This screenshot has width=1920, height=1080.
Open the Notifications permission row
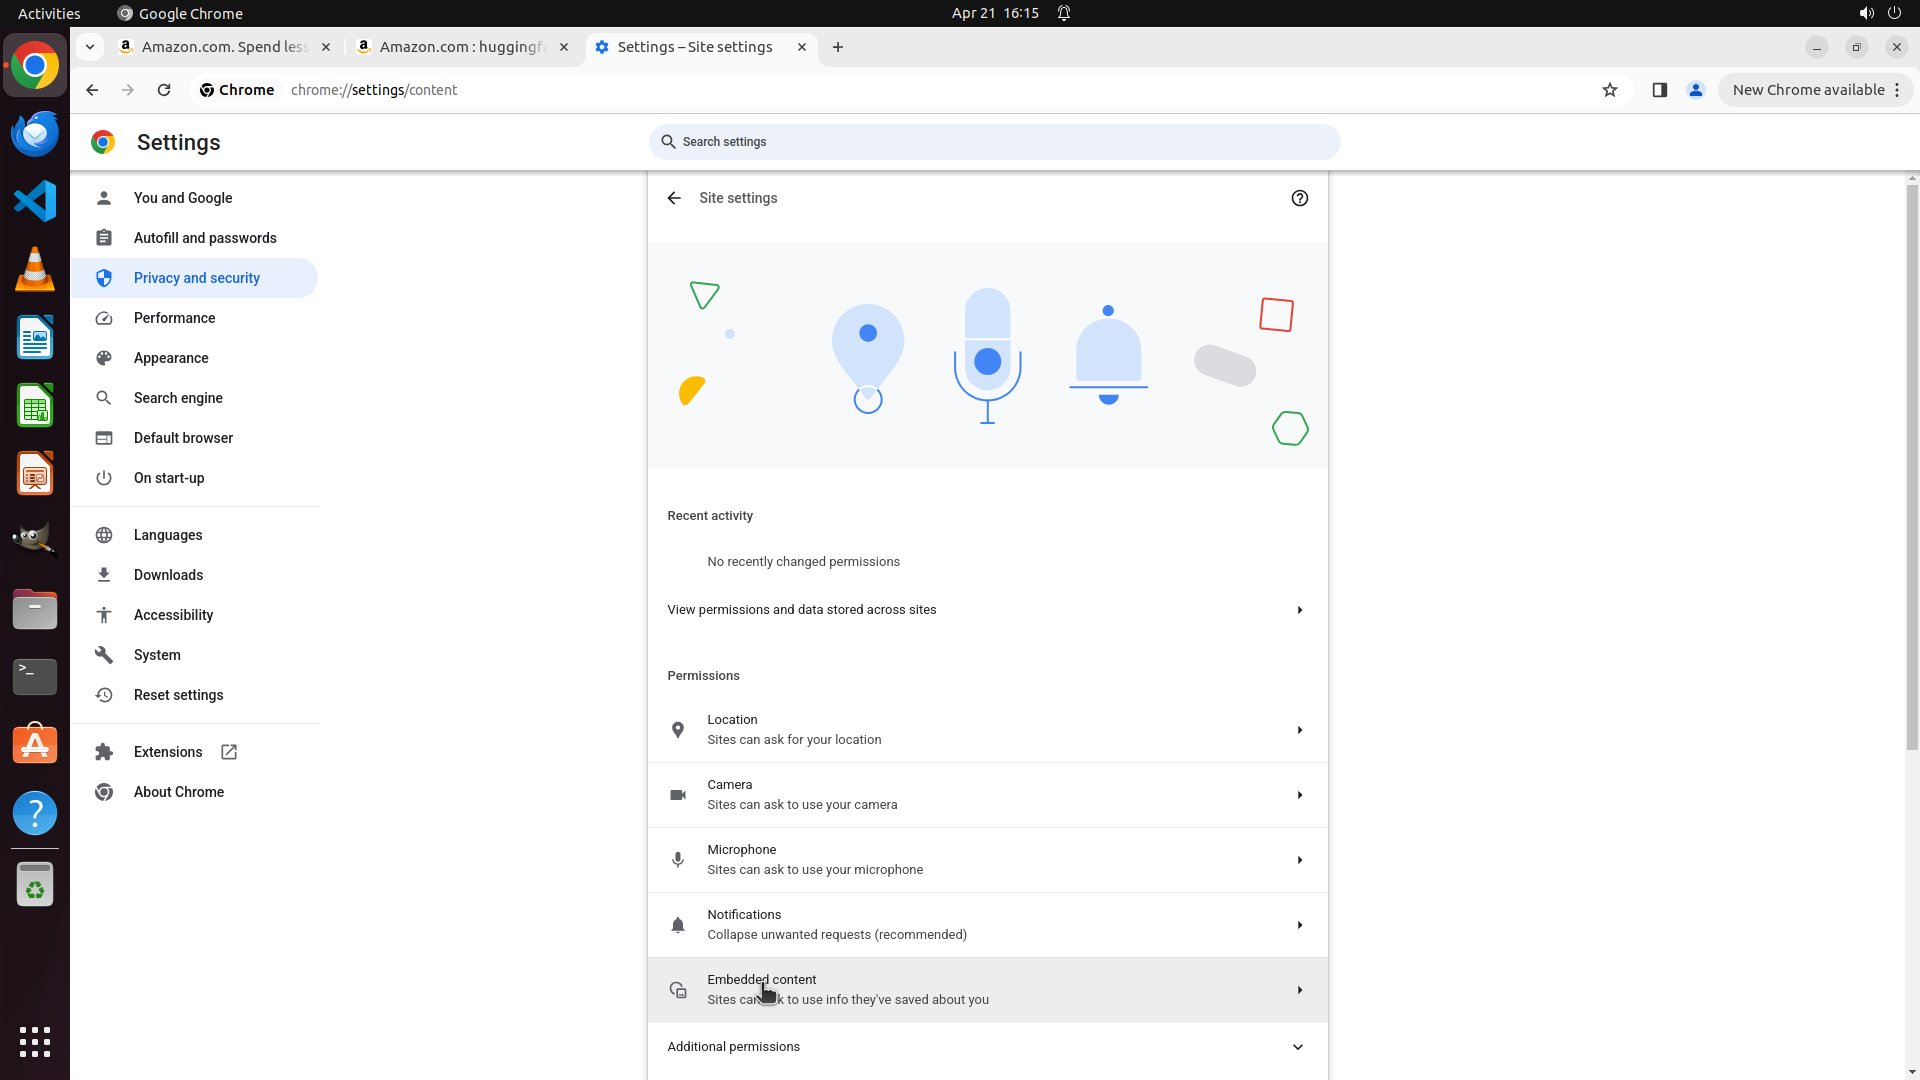coord(986,925)
